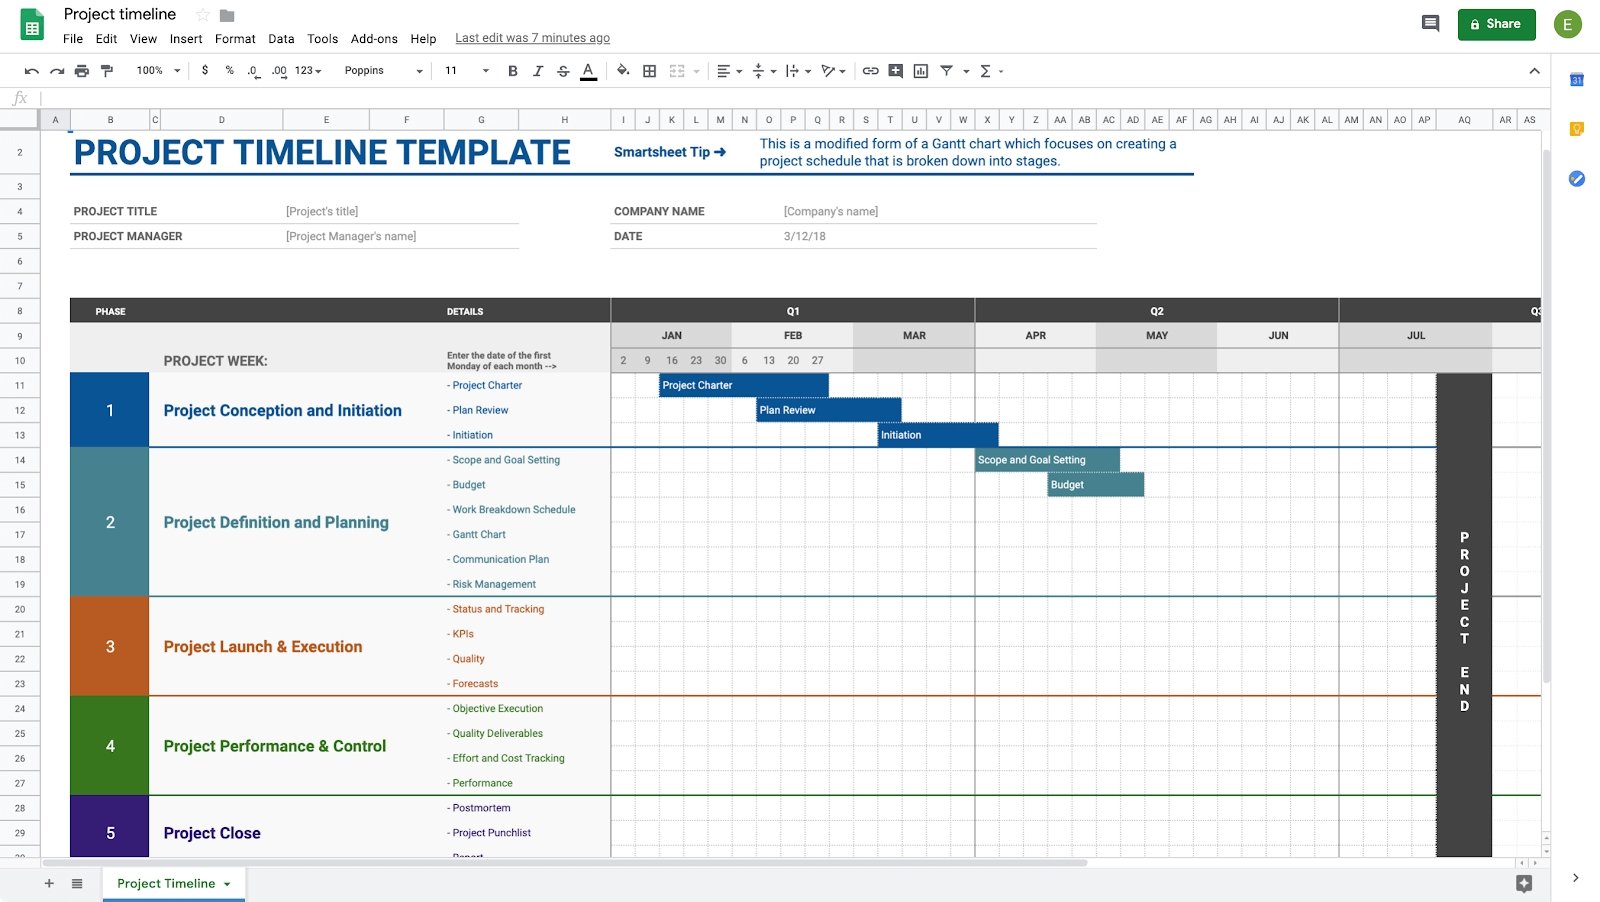
Task: Select the Budget Gantt bar
Action: (1096, 485)
